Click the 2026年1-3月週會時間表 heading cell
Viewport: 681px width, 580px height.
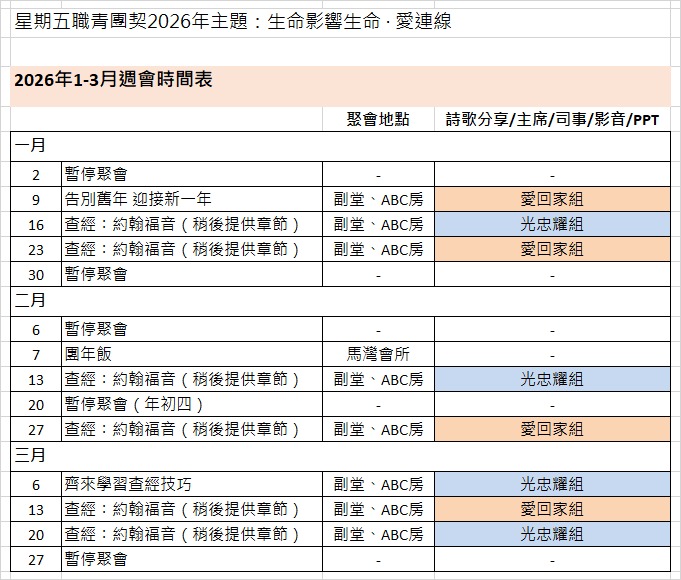coord(113,82)
